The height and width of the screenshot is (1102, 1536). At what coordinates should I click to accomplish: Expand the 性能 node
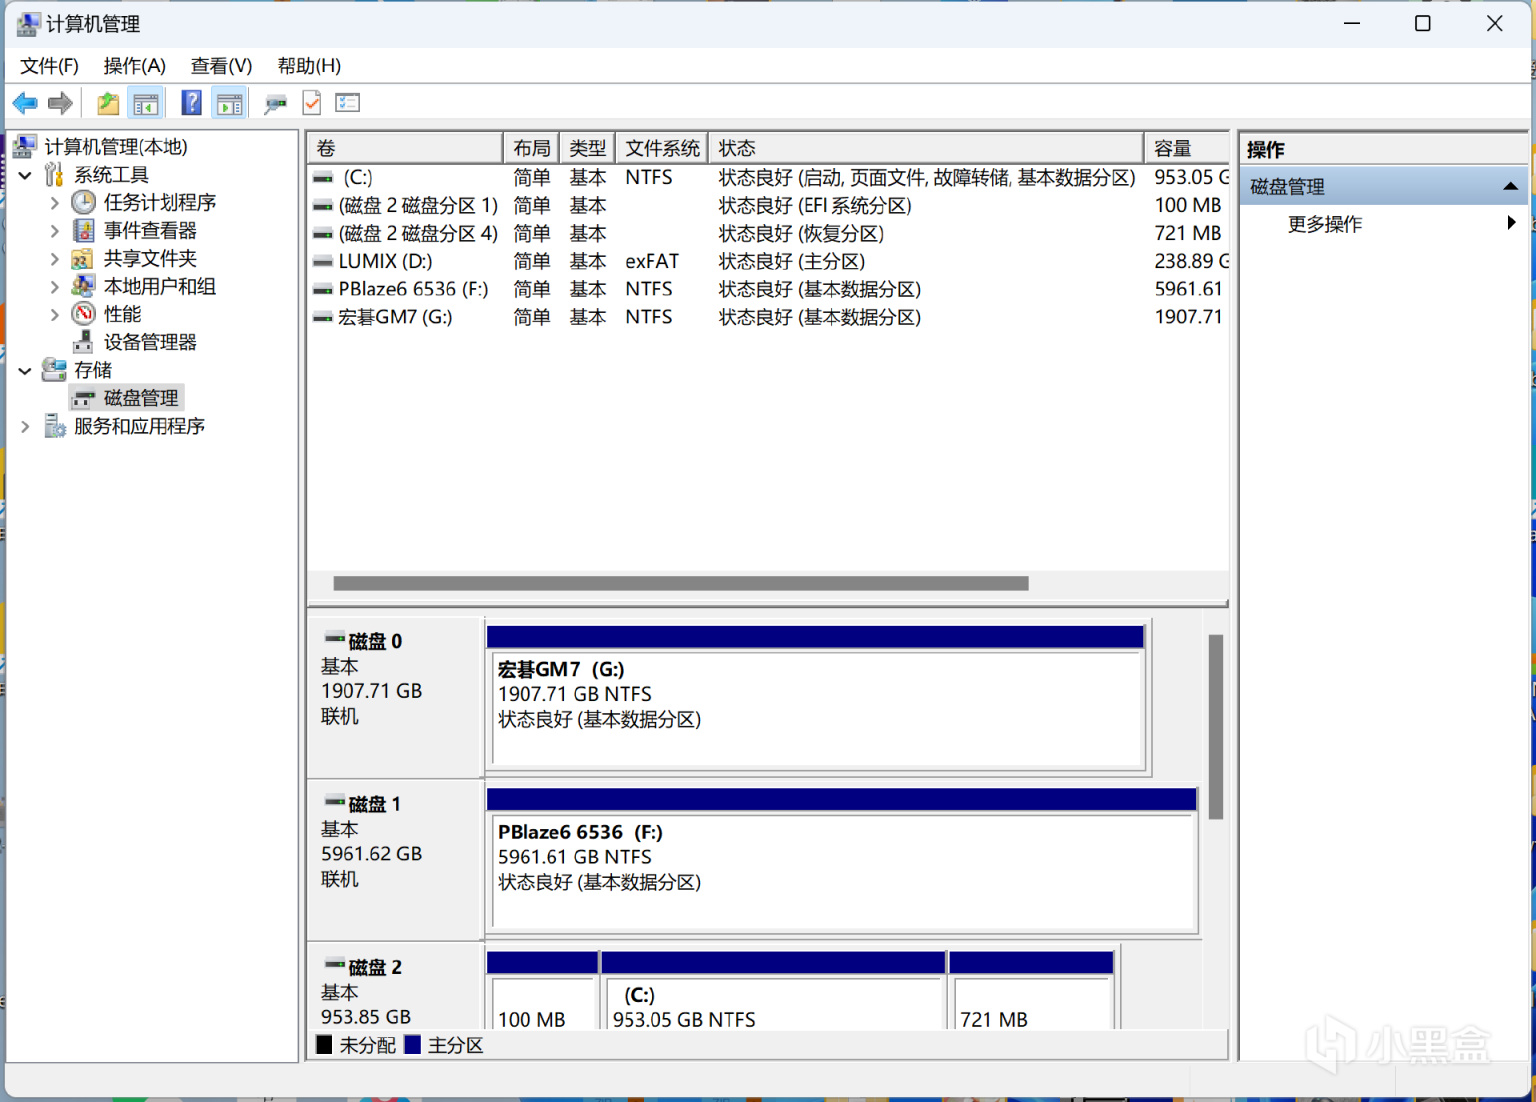(x=54, y=315)
